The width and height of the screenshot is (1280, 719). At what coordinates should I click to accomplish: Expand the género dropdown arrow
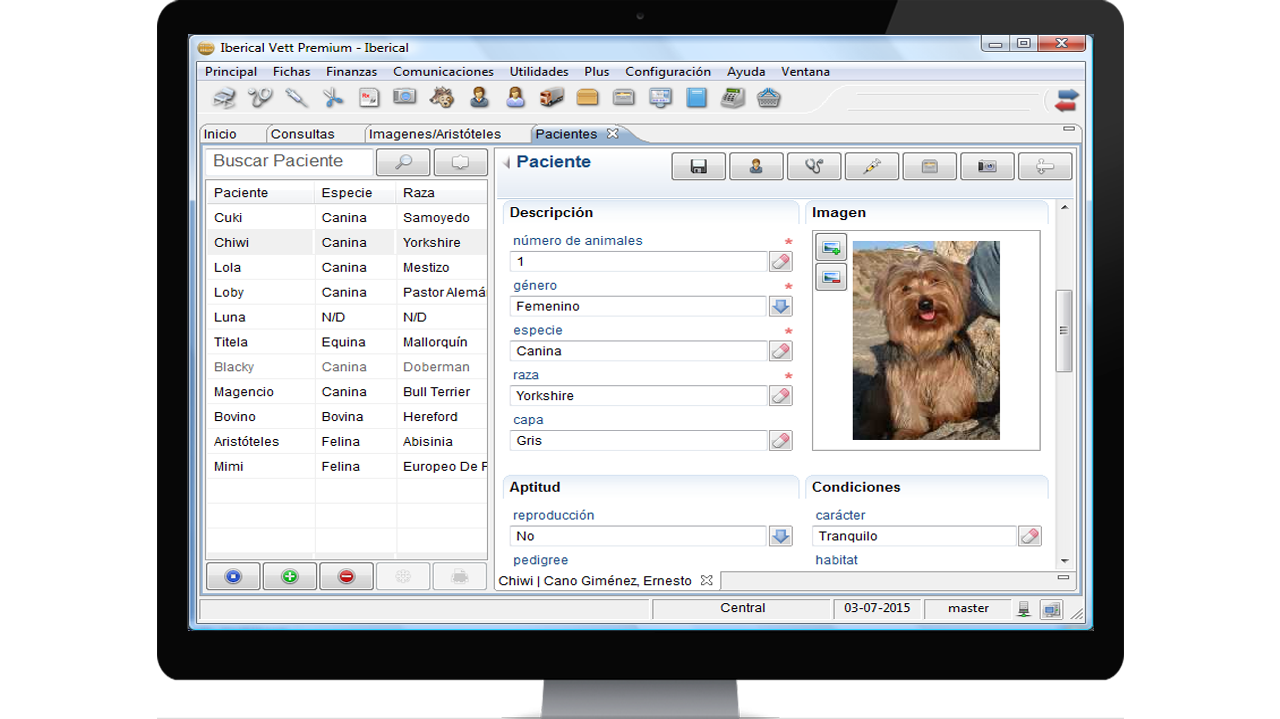(x=780, y=307)
